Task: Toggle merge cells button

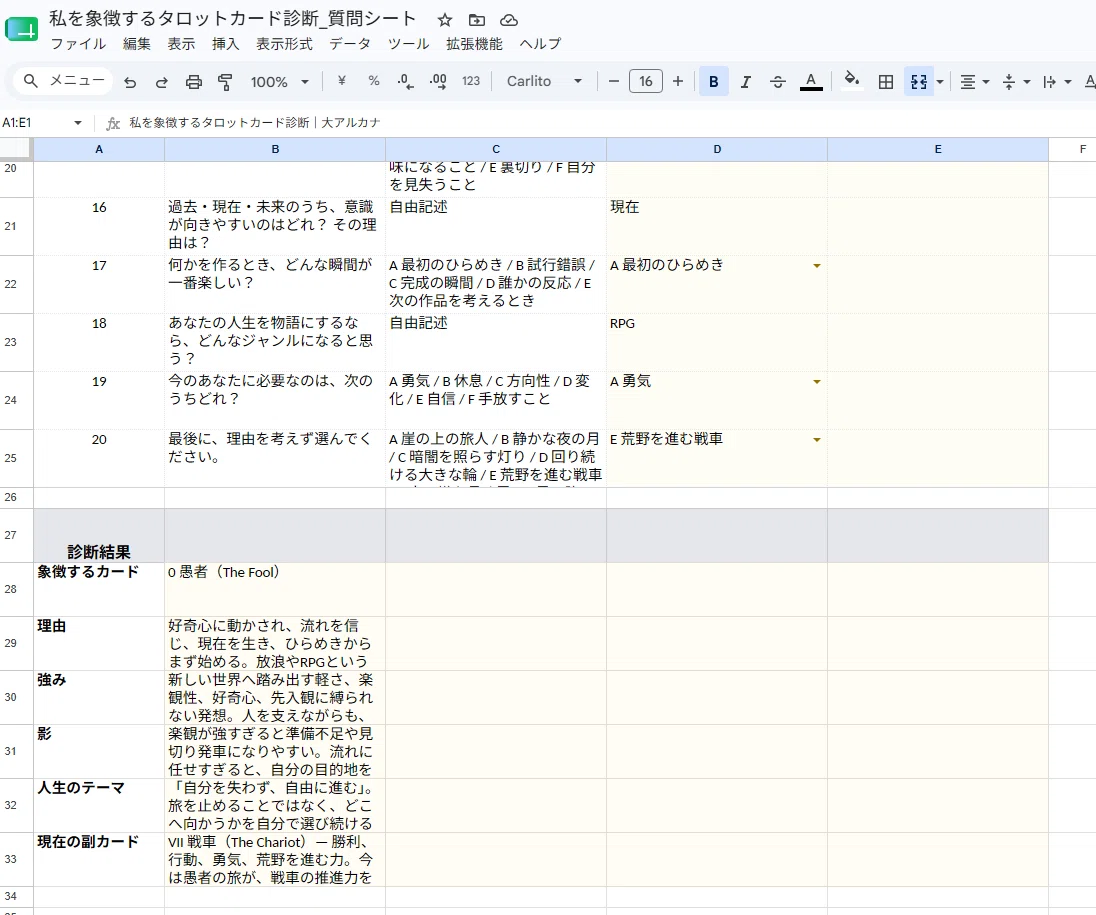Action: point(919,82)
